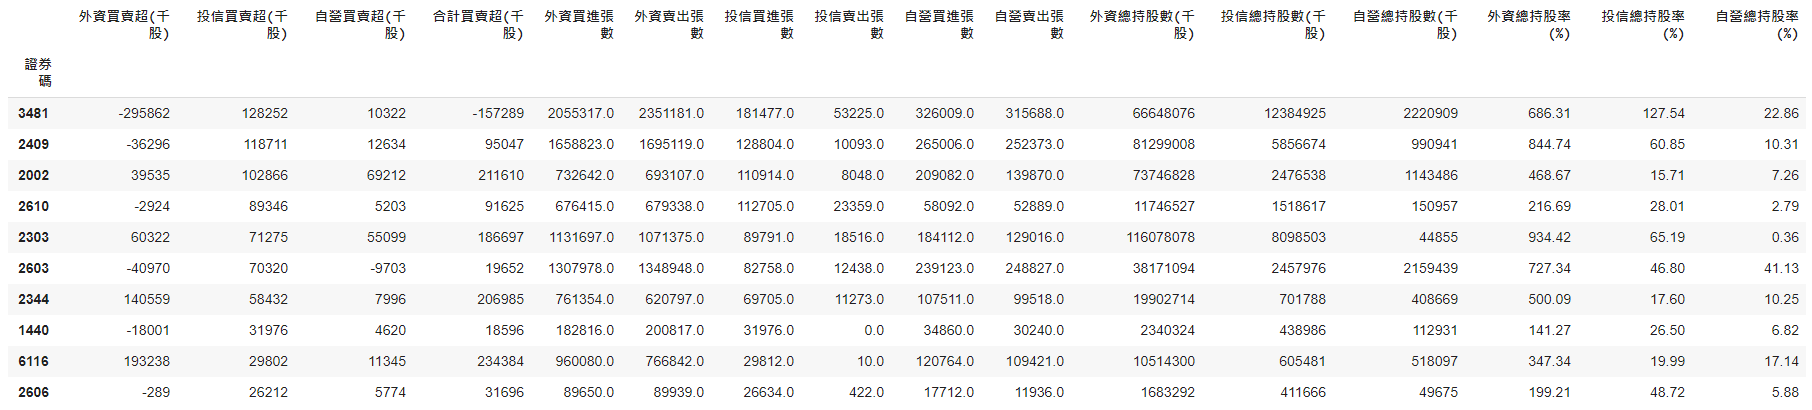Click the 證券碼 index header

[x=38, y=72]
